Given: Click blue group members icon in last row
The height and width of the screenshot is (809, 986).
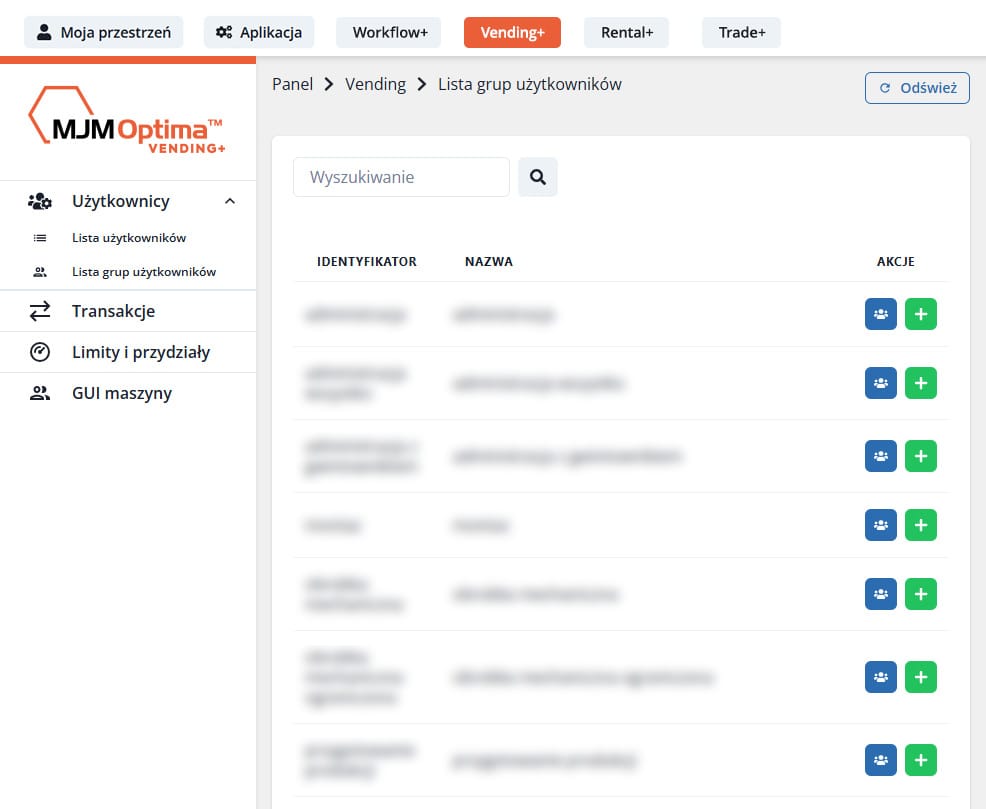Looking at the screenshot, I should [881, 760].
